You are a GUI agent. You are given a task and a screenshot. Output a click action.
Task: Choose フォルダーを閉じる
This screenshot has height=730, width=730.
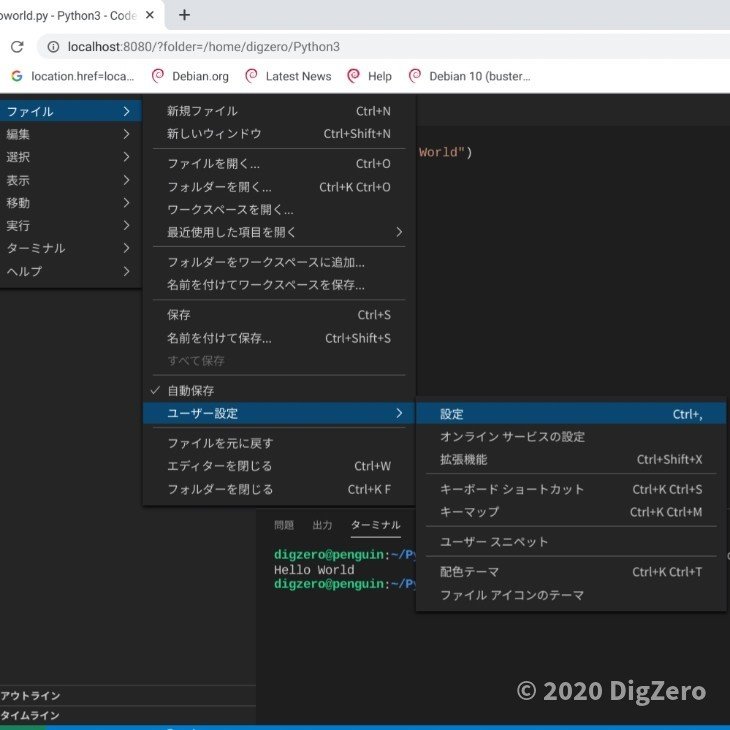pyautogui.click(x=278, y=489)
